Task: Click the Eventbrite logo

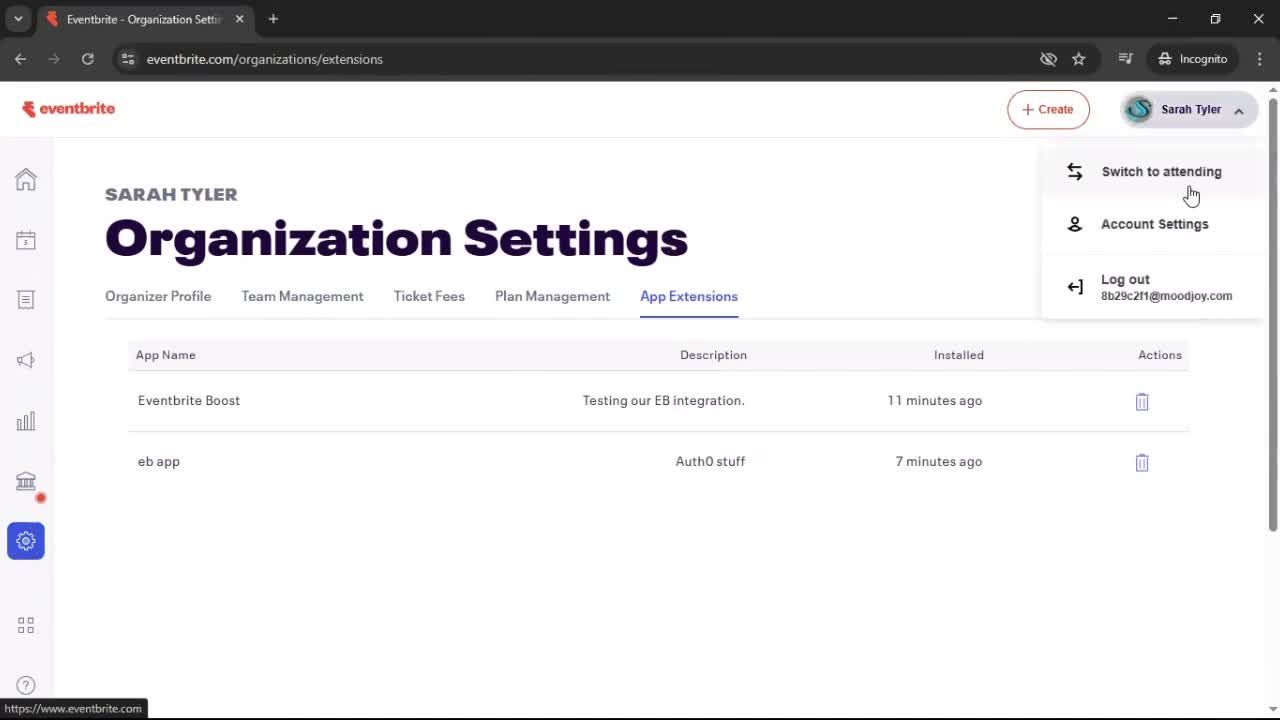Action: point(69,109)
